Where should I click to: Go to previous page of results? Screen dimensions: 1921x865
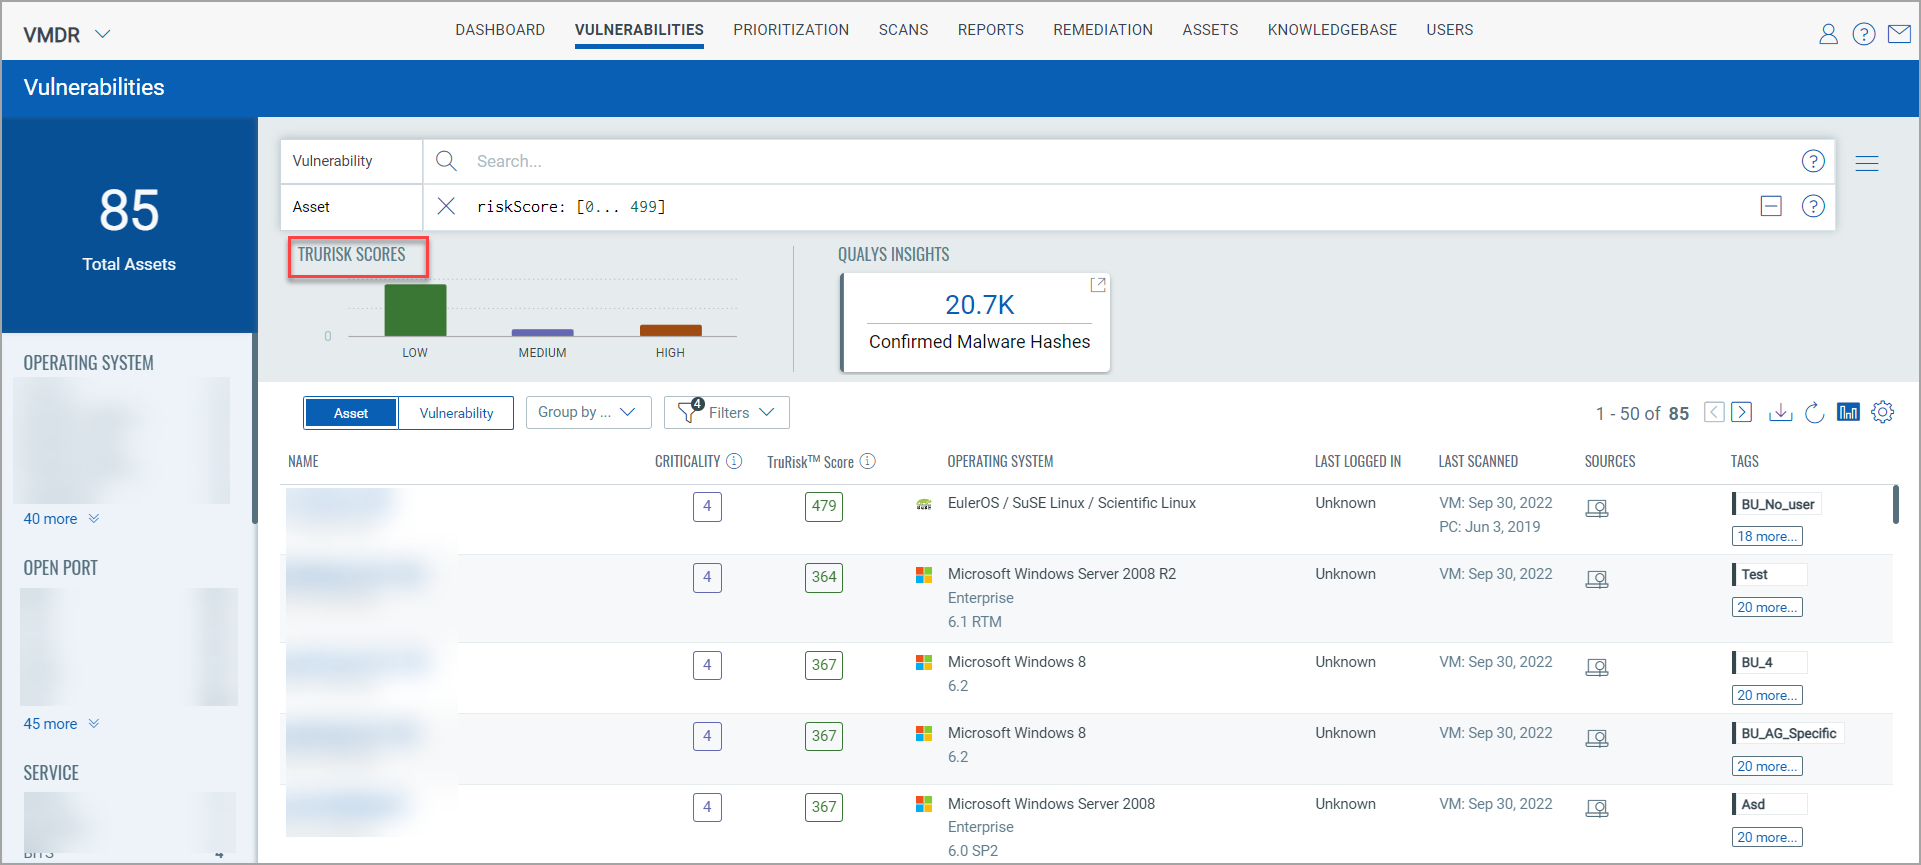1714,412
